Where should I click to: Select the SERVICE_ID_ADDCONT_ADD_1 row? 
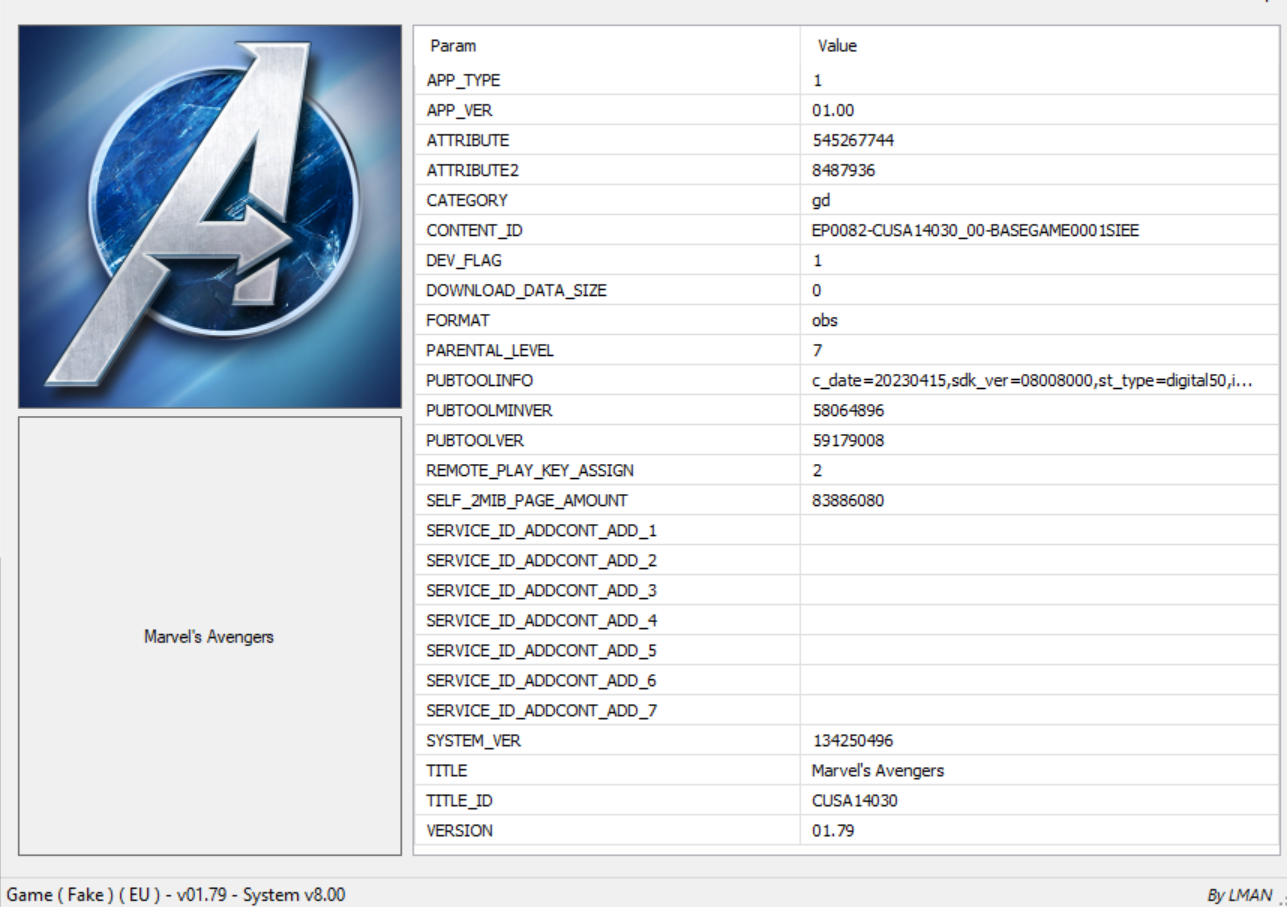[846, 531]
